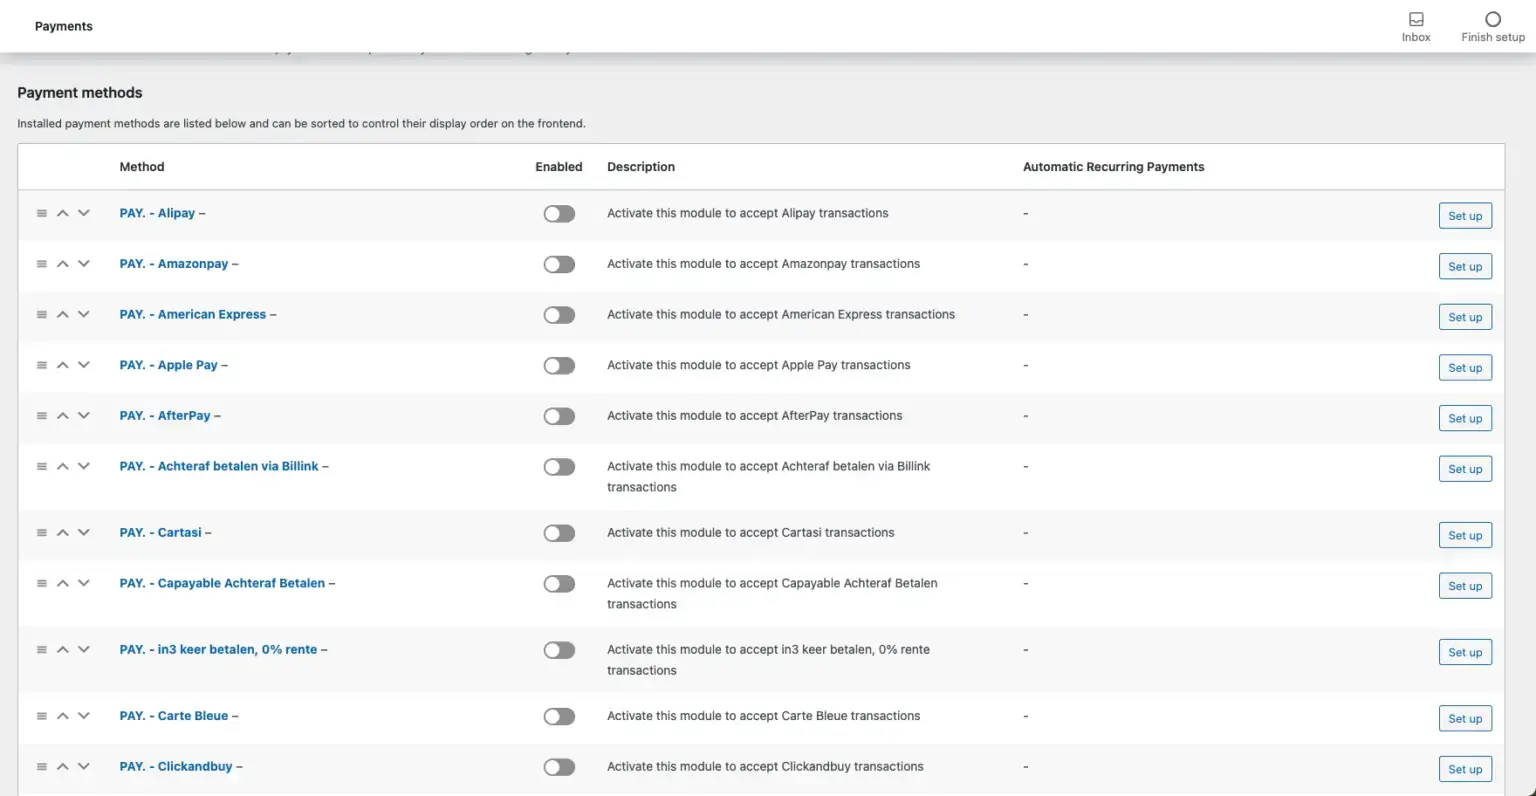Image resolution: width=1536 pixels, height=796 pixels.
Task: Turn on in3 keer betalen toggle
Action: click(559, 650)
